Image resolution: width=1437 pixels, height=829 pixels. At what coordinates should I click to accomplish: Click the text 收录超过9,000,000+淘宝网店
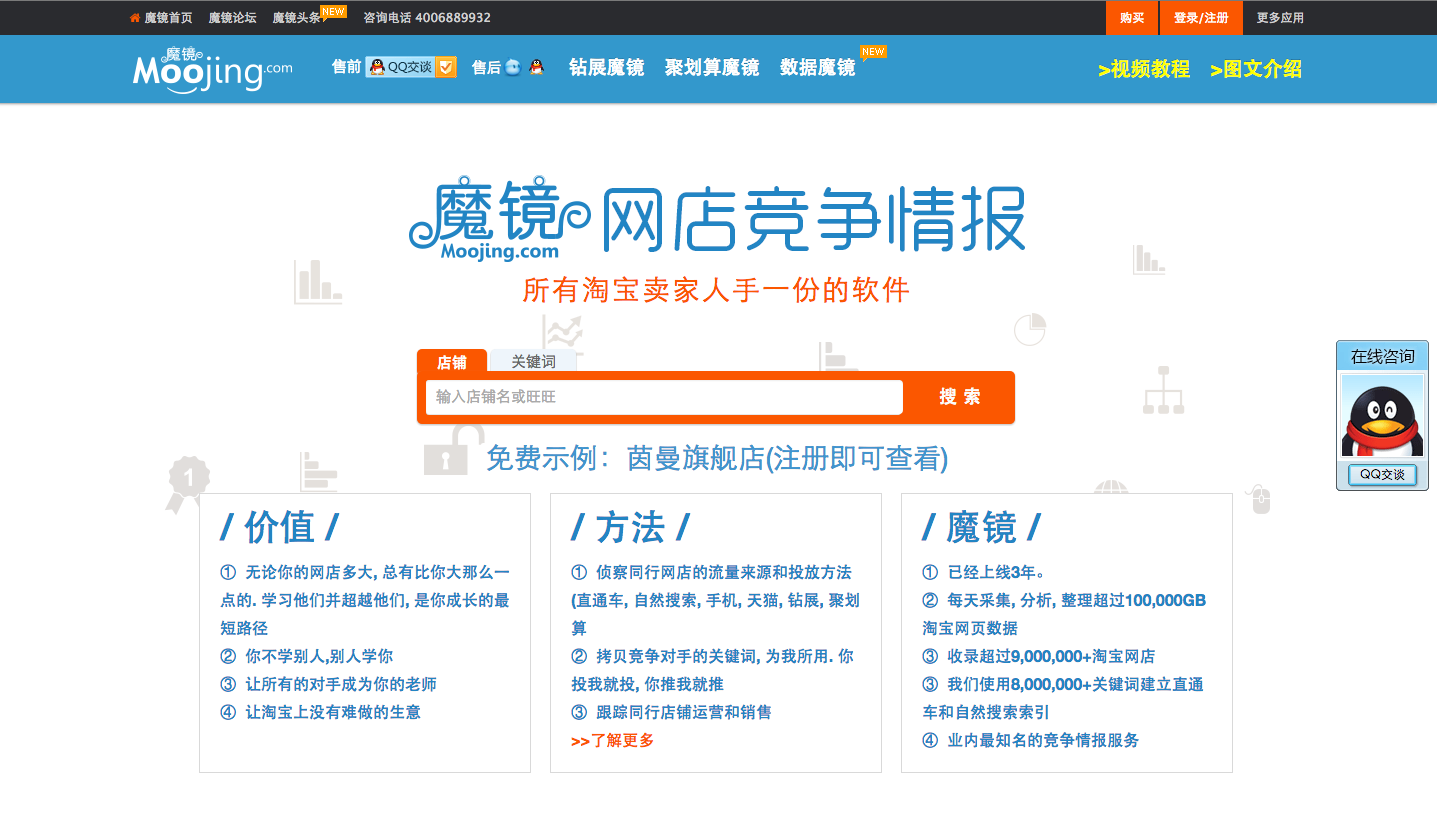1051,657
